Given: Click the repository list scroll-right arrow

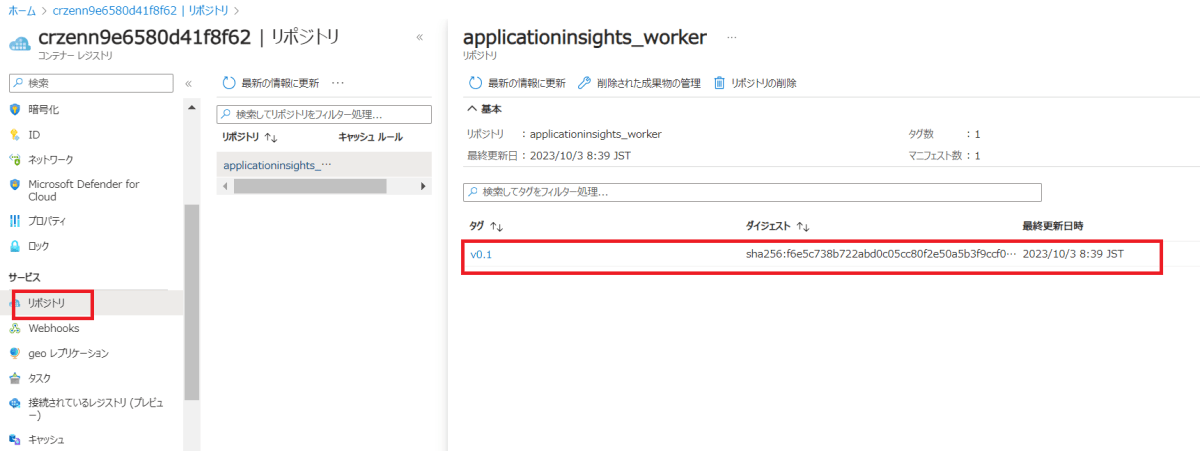Looking at the screenshot, I should 424,186.
